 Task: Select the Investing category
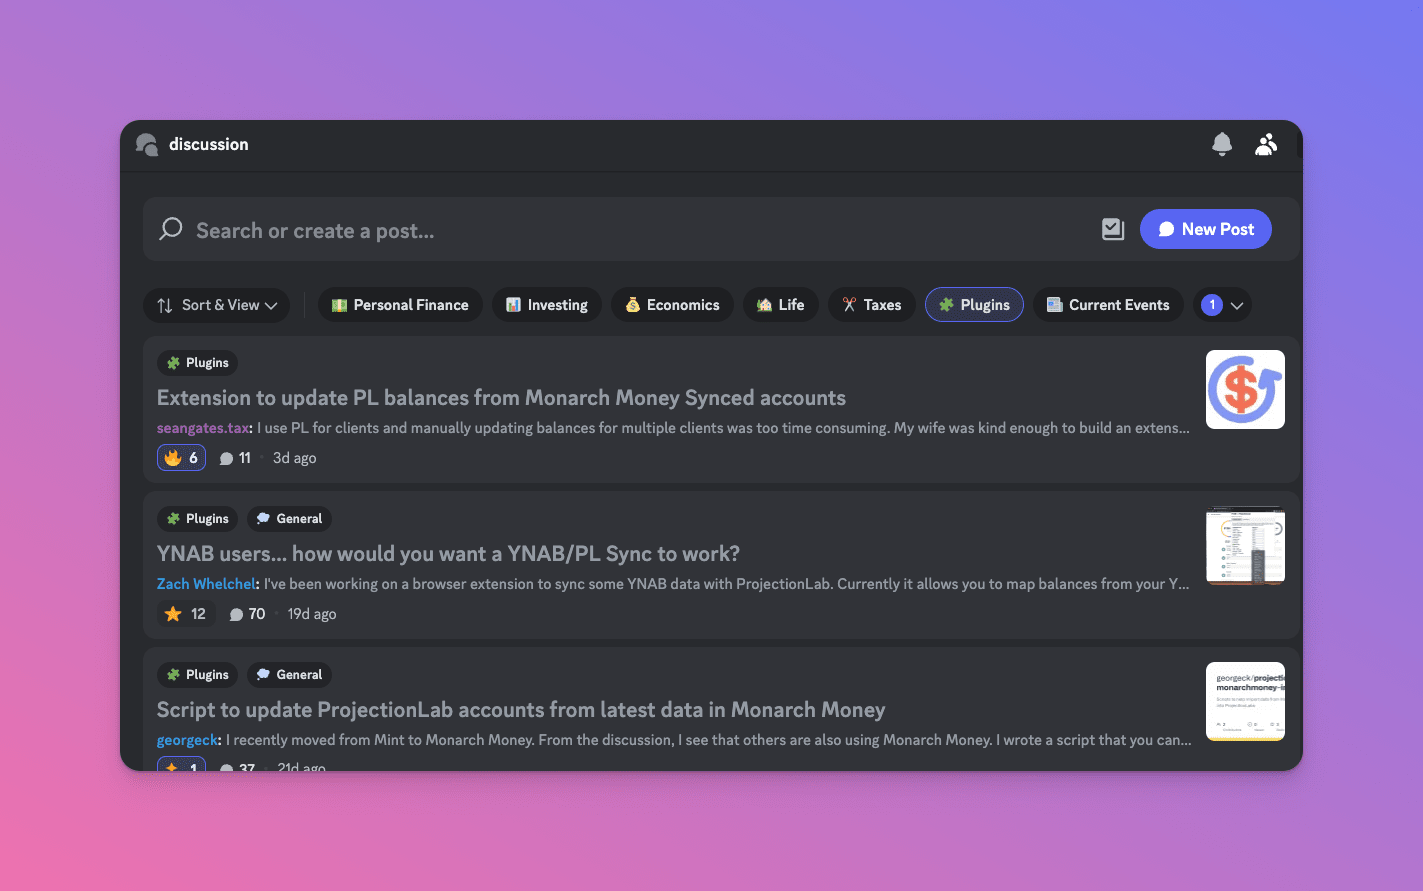546,304
